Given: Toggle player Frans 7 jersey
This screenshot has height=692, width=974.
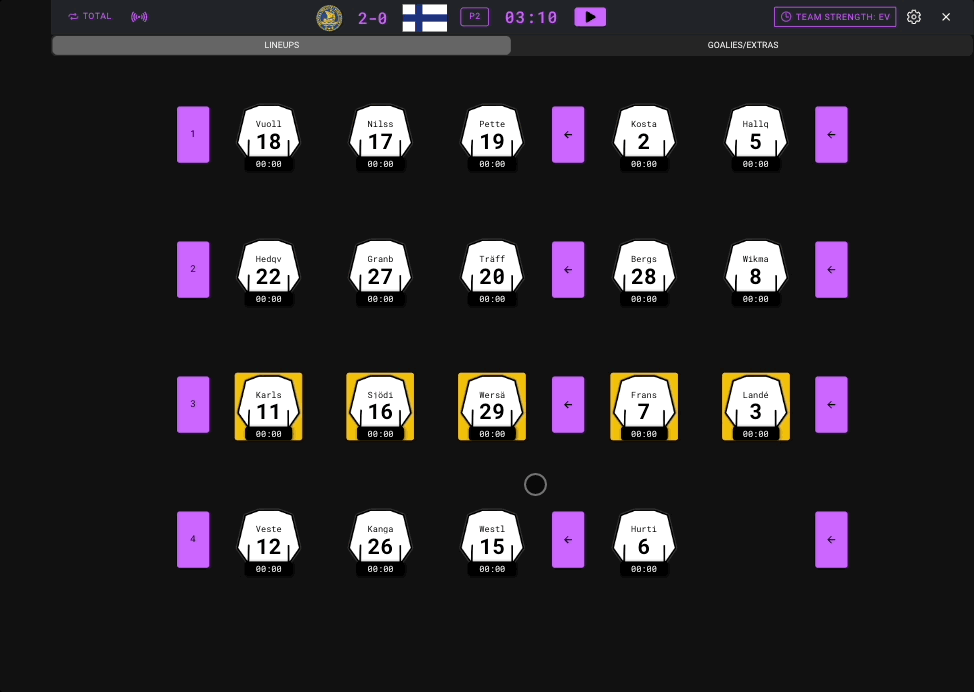Looking at the screenshot, I should pyautogui.click(x=644, y=406).
